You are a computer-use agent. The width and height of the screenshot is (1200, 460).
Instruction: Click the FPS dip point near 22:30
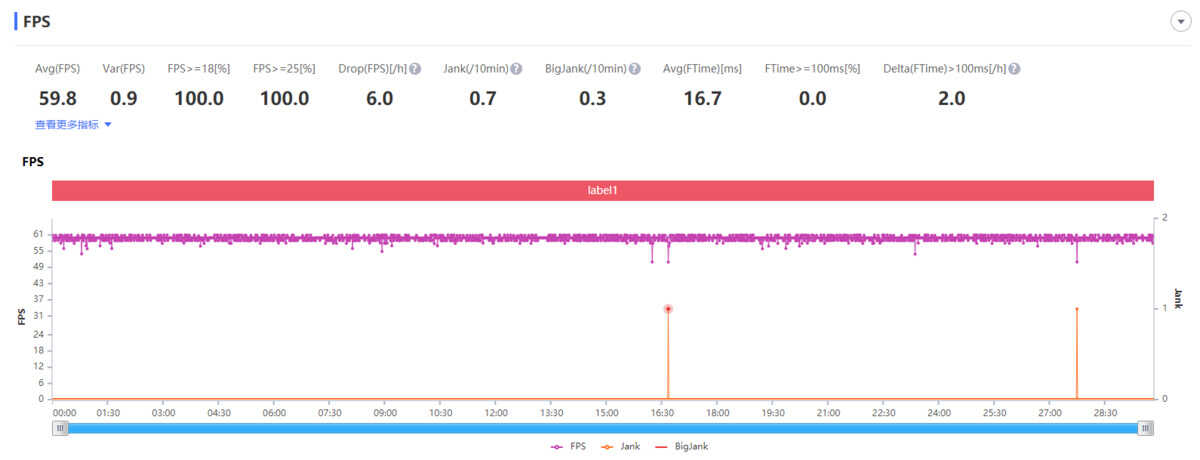pos(915,254)
